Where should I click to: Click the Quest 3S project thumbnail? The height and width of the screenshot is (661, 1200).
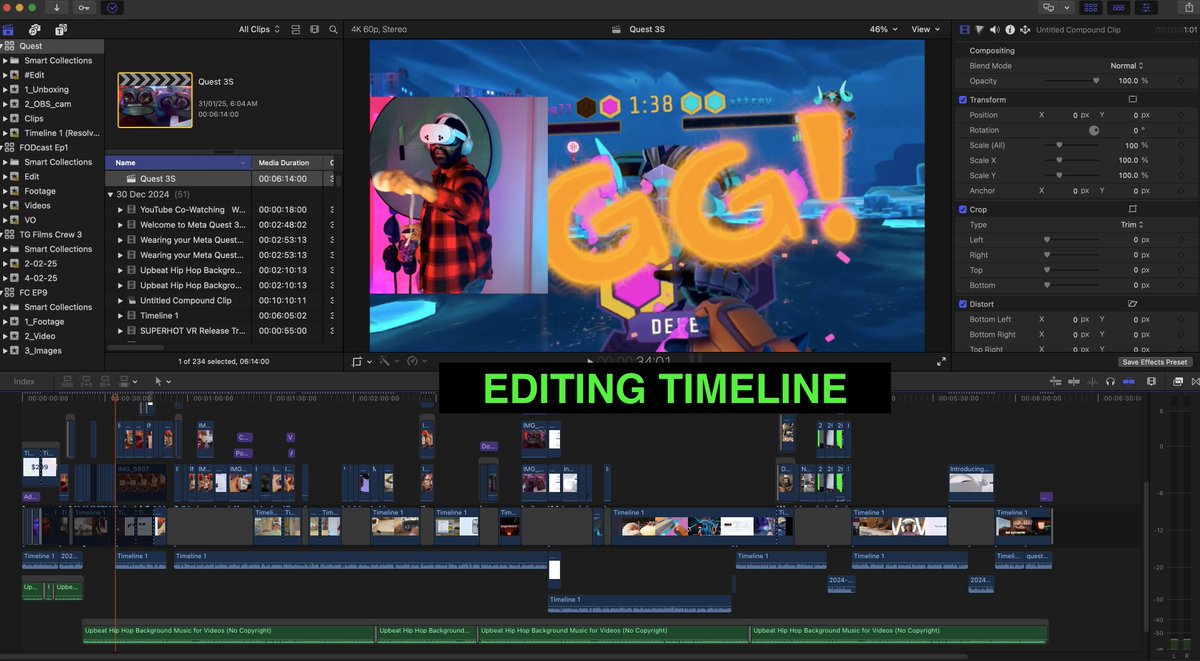pos(155,100)
